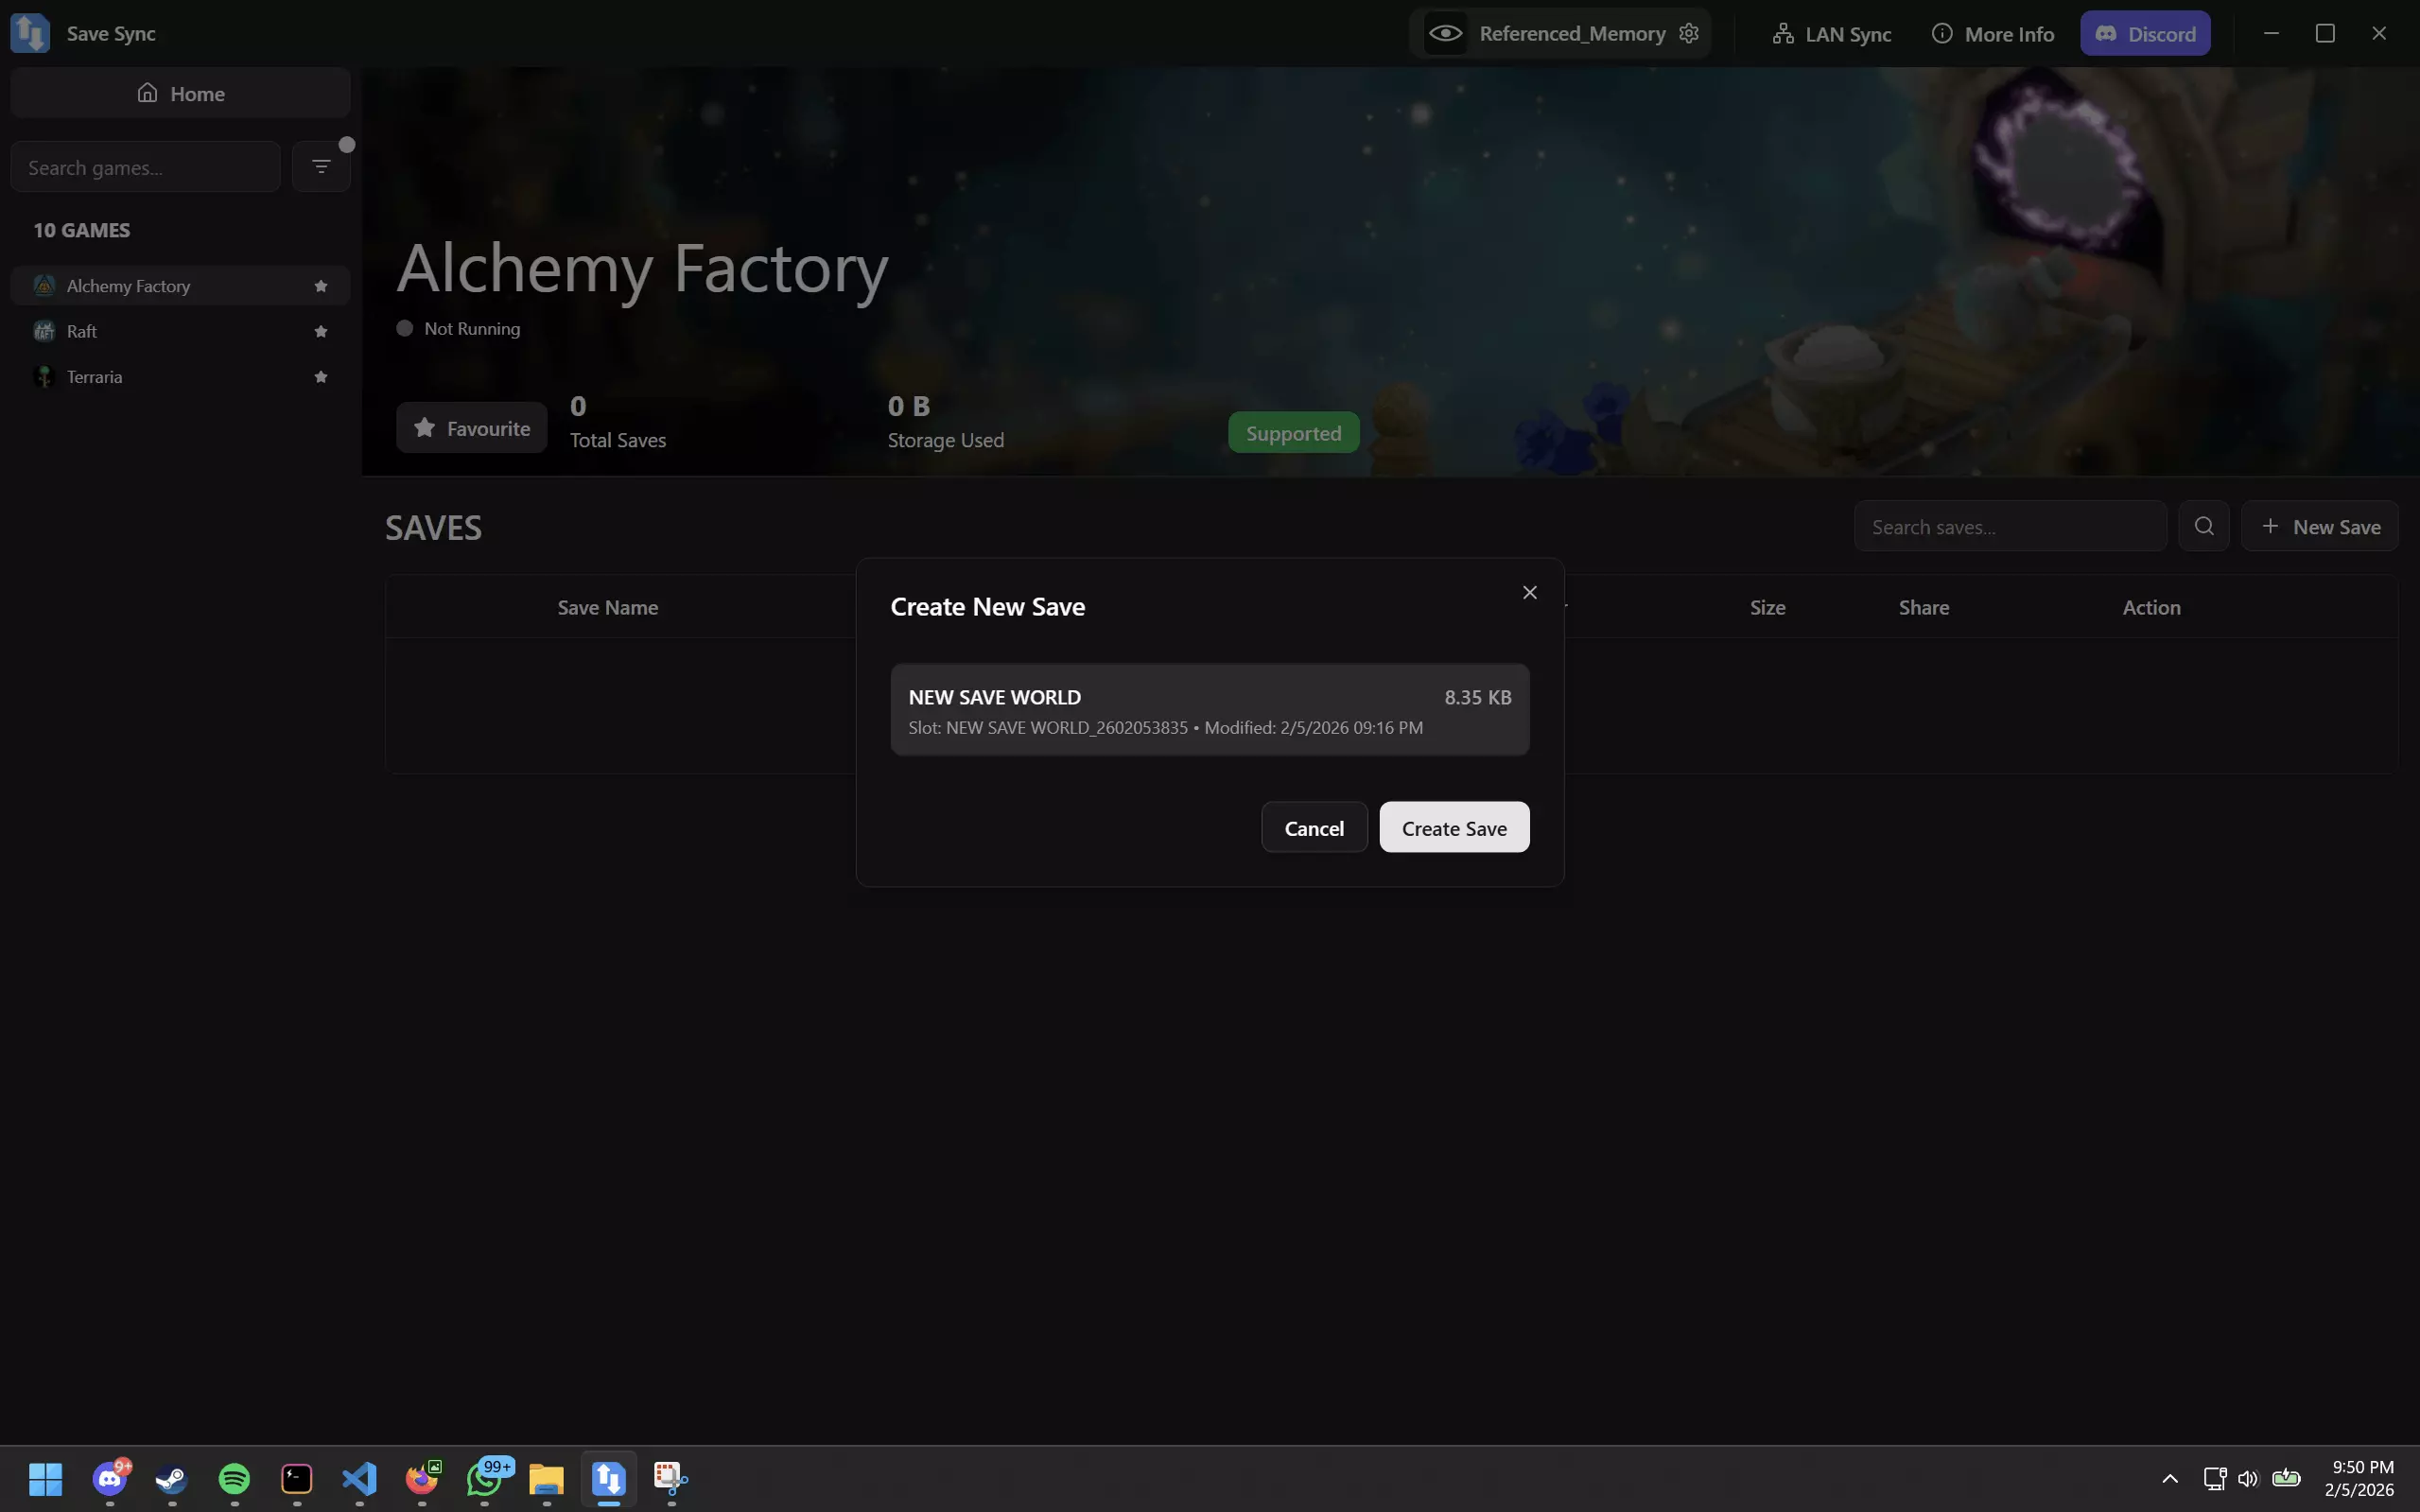Viewport: 2420px width, 1512px height.
Task: Click the Discord button
Action: [x=2145, y=34]
